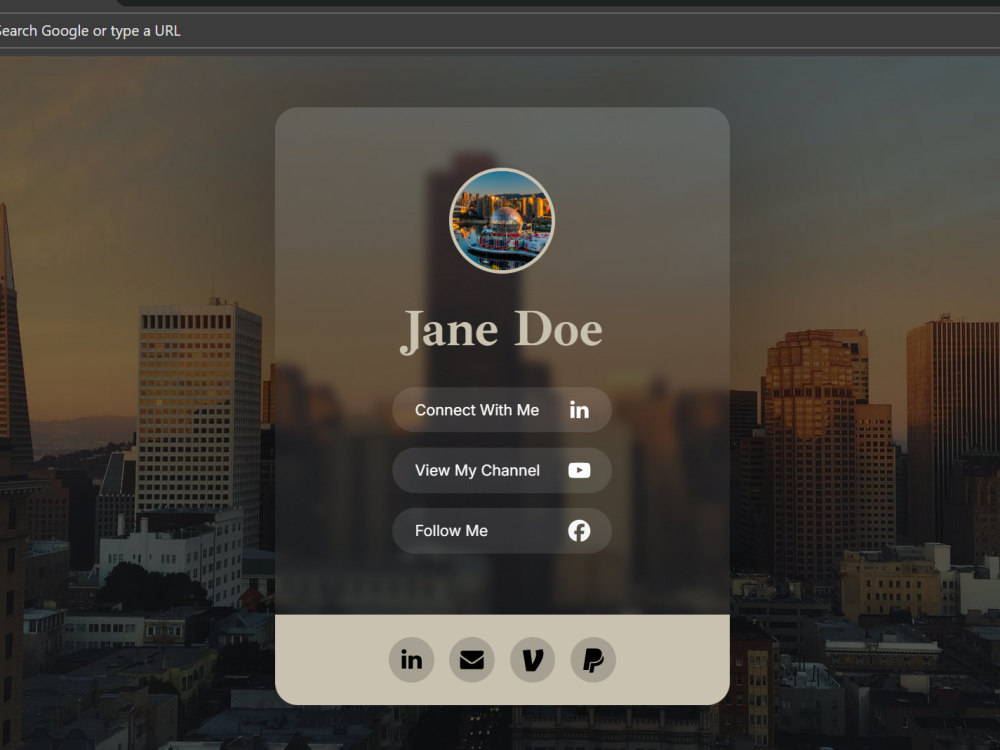Viewport: 1000px width, 750px height.
Task: Click the Connect With Me button
Action: (x=502, y=409)
